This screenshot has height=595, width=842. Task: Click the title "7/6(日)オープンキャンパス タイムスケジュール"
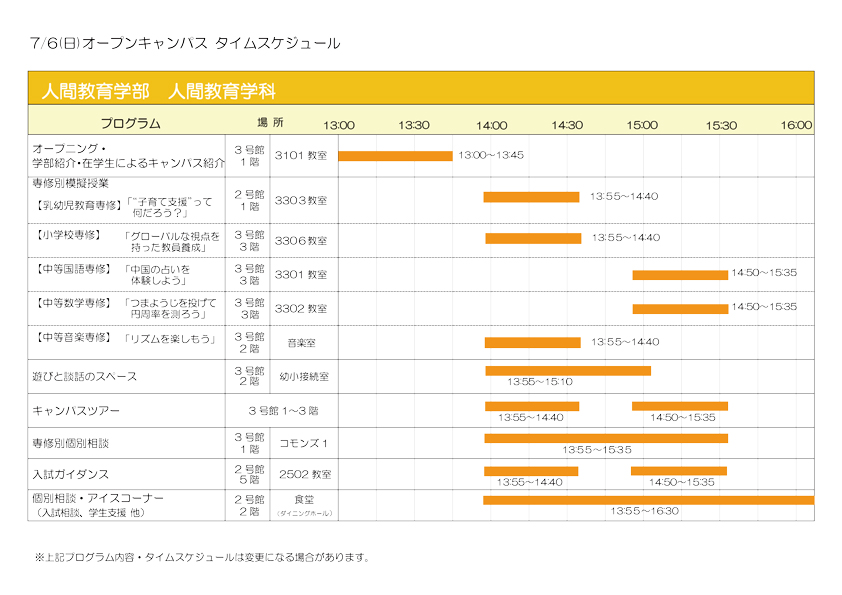click(x=185, y=43)
